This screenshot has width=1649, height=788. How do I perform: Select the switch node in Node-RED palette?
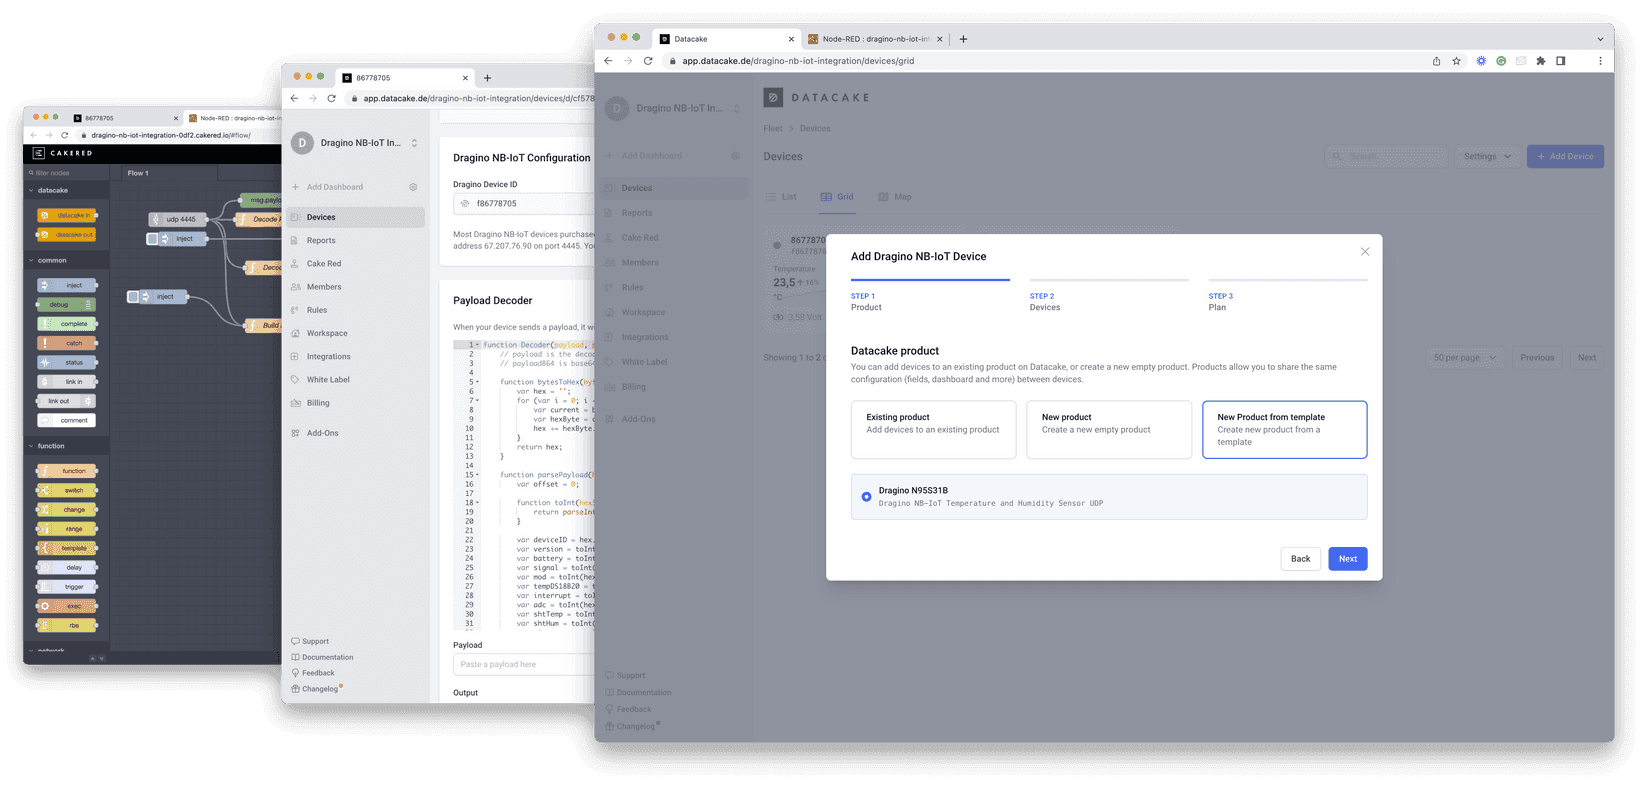[x=67, y=490]
